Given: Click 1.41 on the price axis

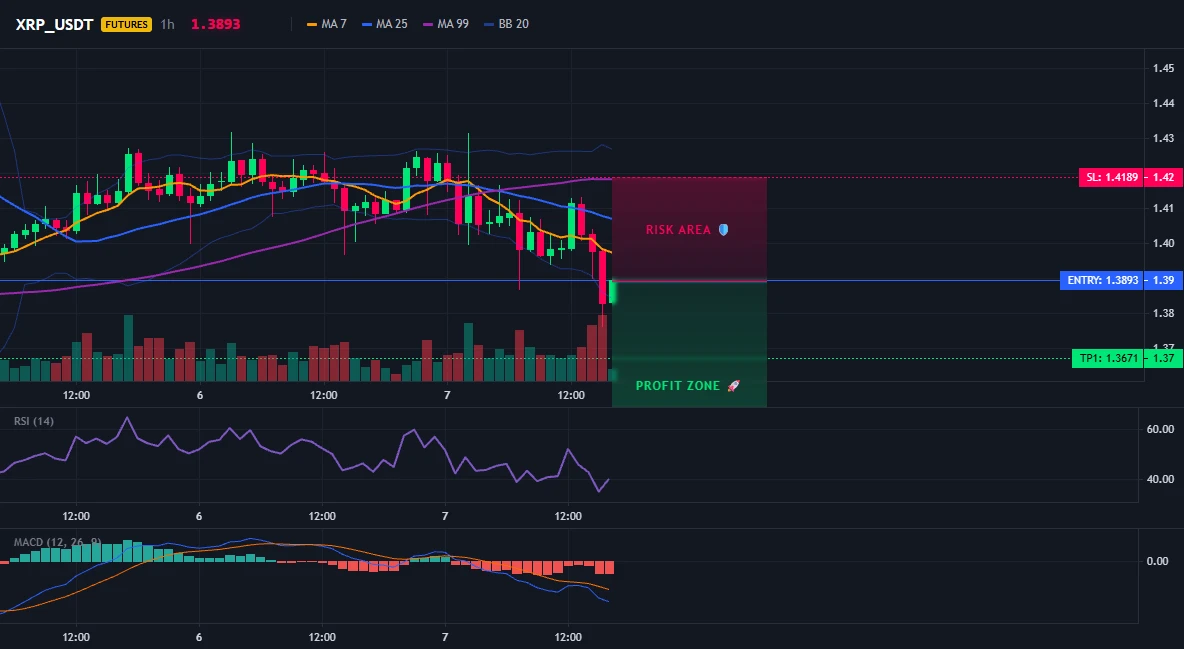Looking at the screenshot, I should click(x=1164, y=208).
